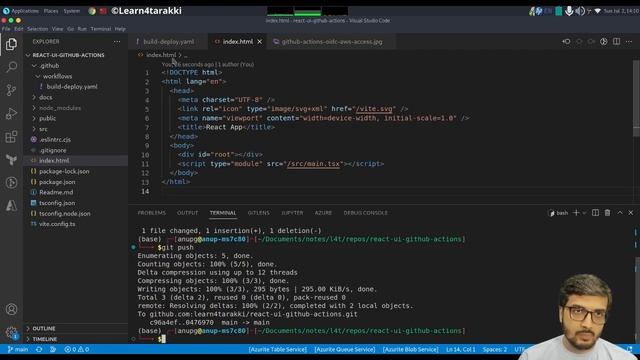Open Explorer more actions ellipsis
The width and height of the screenshot is (640, 360).
[x=117, y=42]
